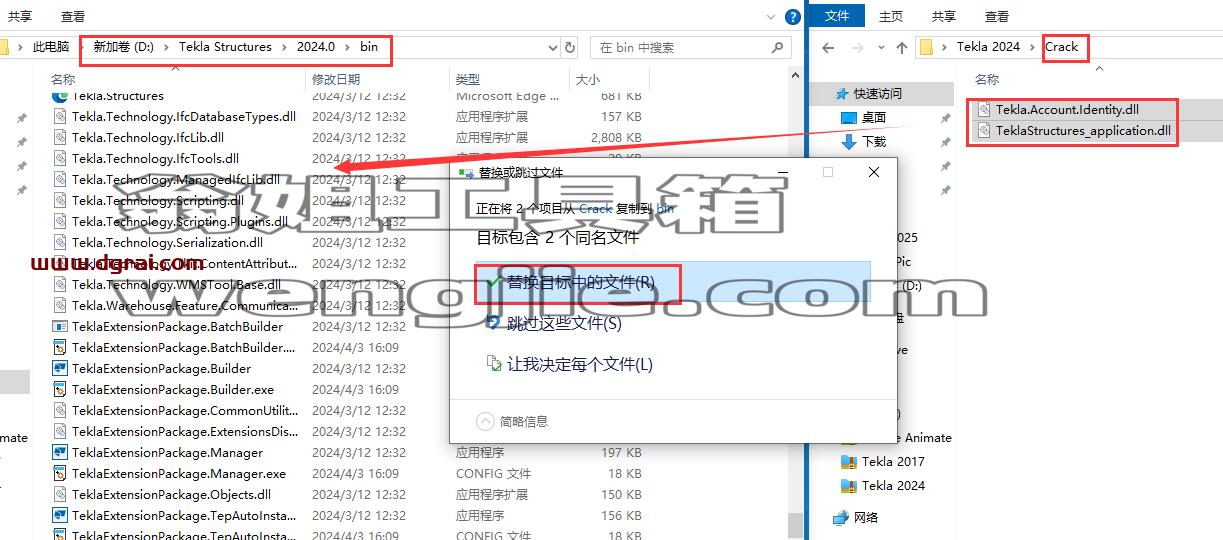
Task: Open the View (查看) ribbon tab in the left window
Action: 72,16
